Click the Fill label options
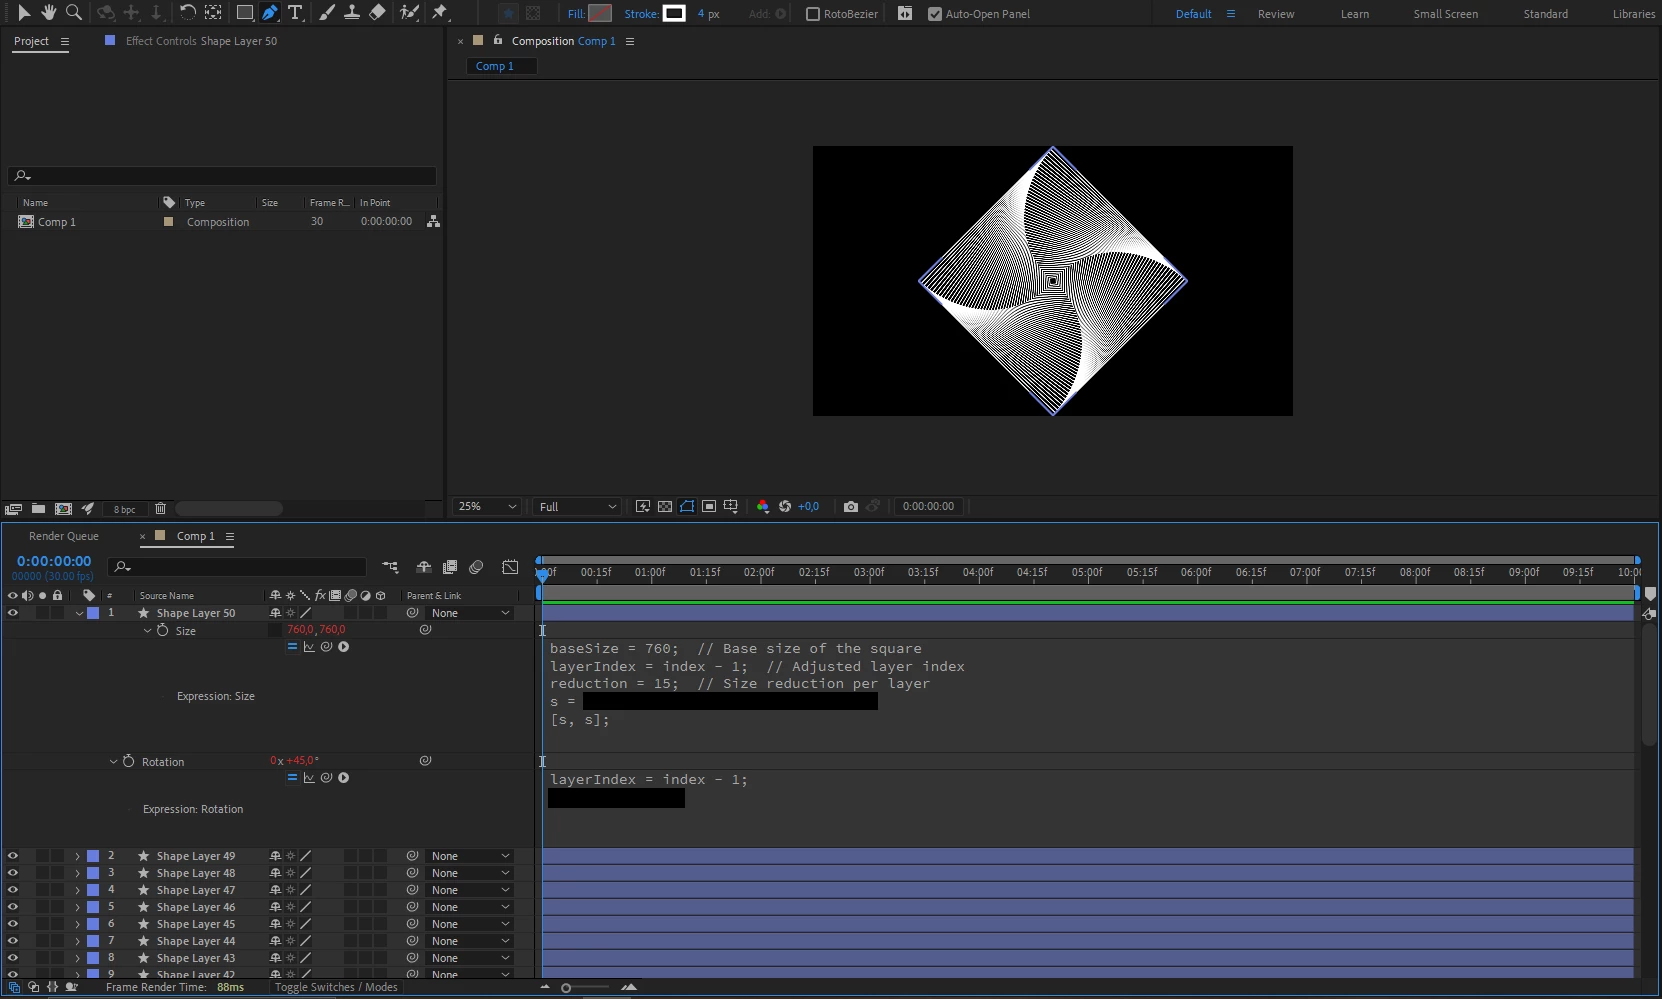1662x999 pixels. (576, 14)
